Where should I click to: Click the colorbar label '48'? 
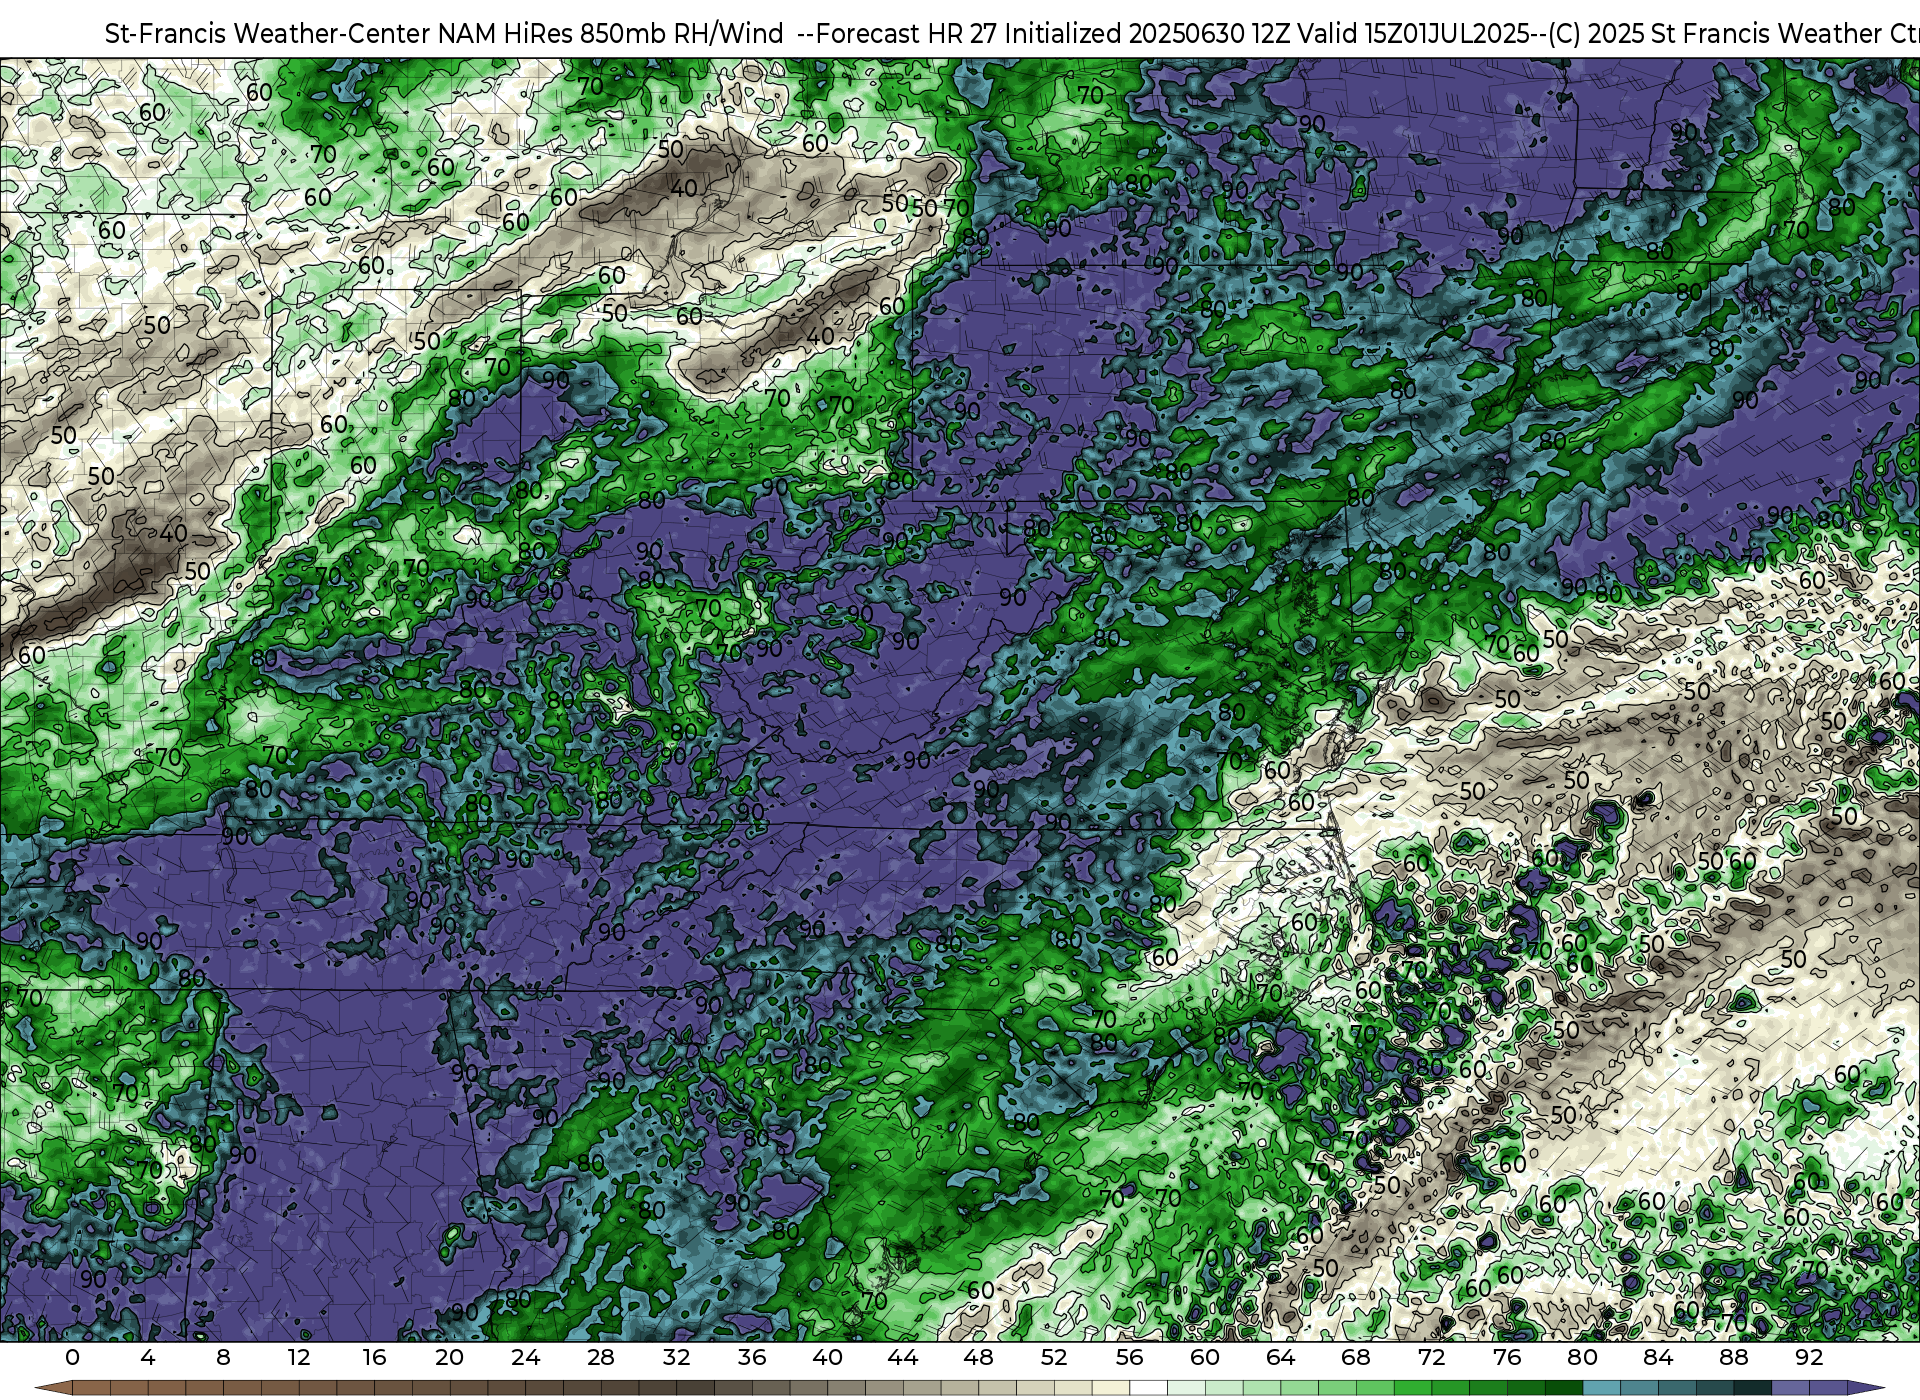tap(978, 1357)
